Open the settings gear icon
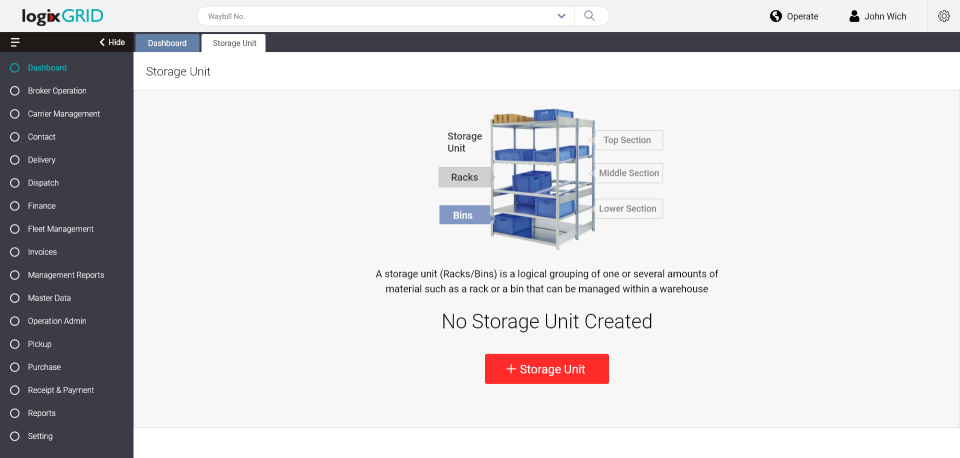The image size is (960, 458). click(x=944, y=16)
